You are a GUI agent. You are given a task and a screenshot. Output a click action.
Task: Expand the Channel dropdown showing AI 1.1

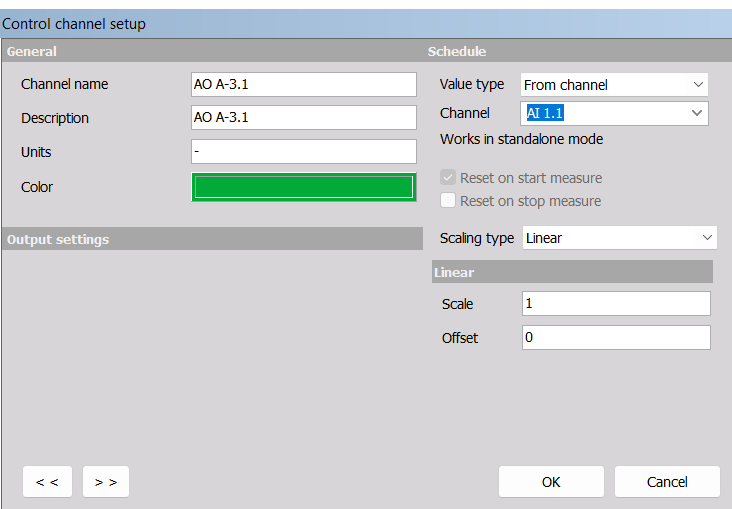614,113
